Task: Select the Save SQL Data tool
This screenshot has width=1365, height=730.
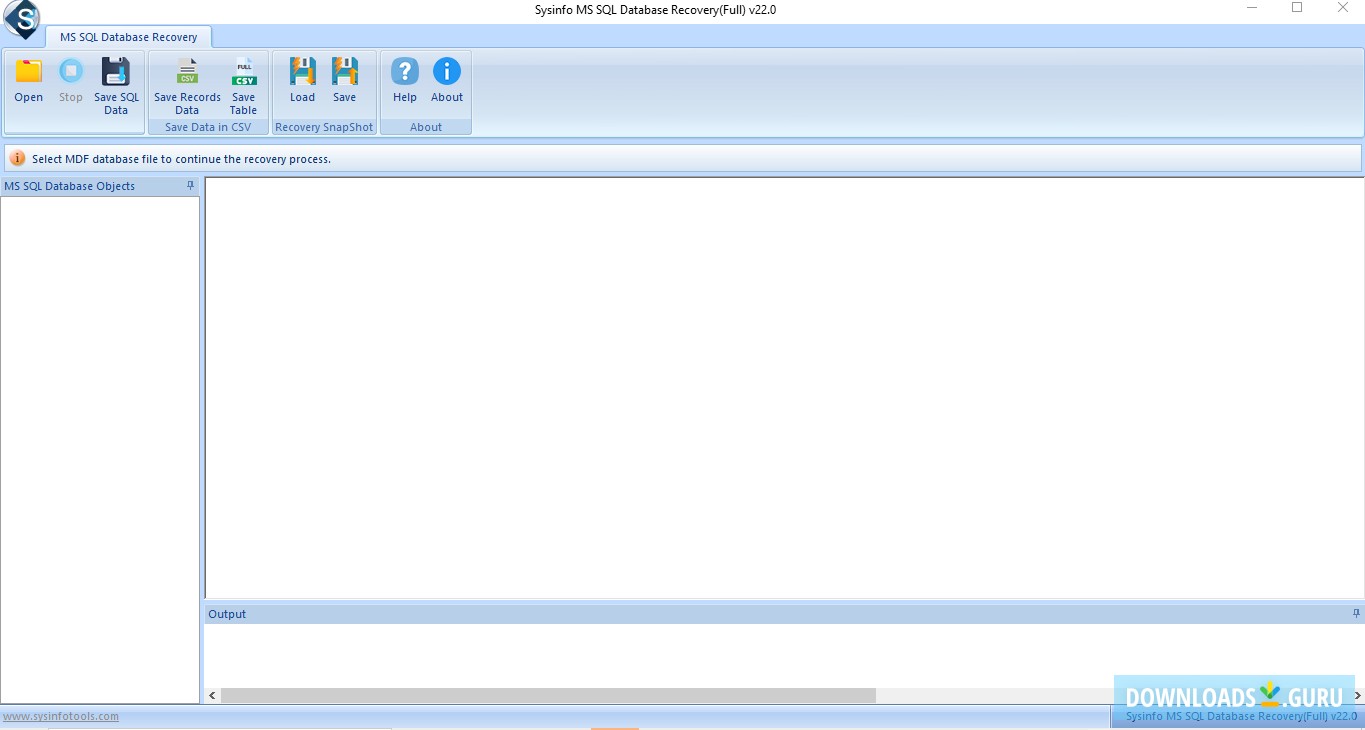Action: (116, 80)
